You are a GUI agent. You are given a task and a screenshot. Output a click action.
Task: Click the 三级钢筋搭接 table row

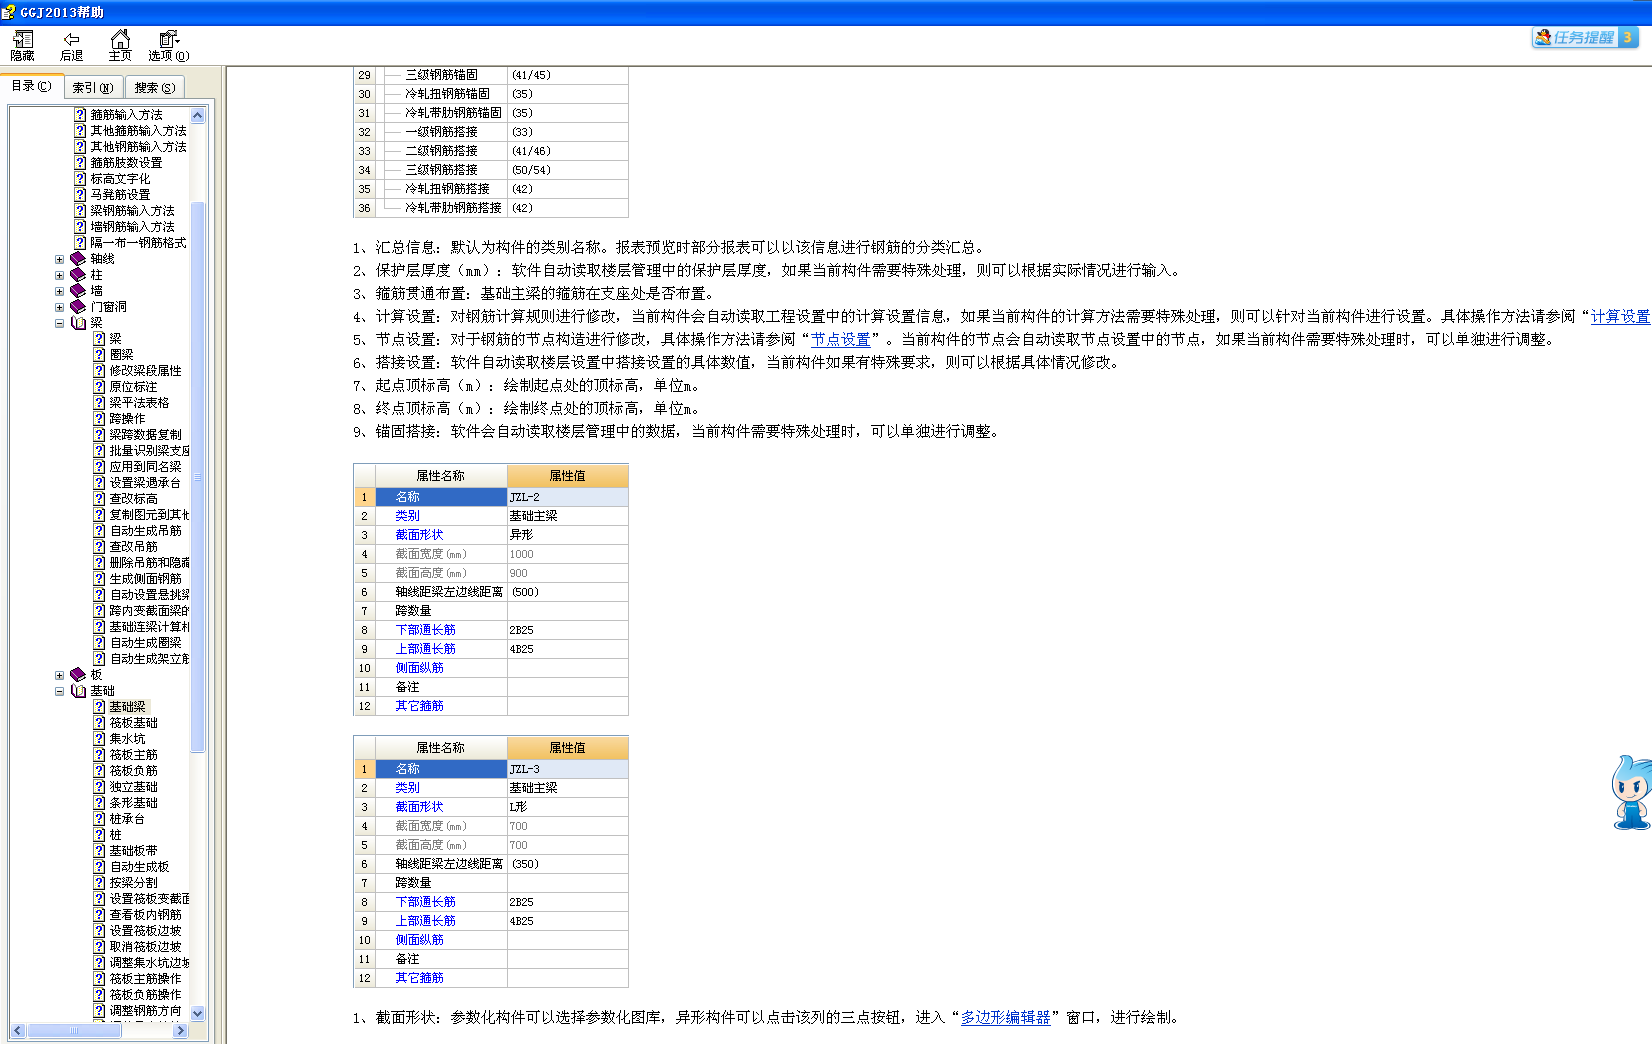click(491, 170)
